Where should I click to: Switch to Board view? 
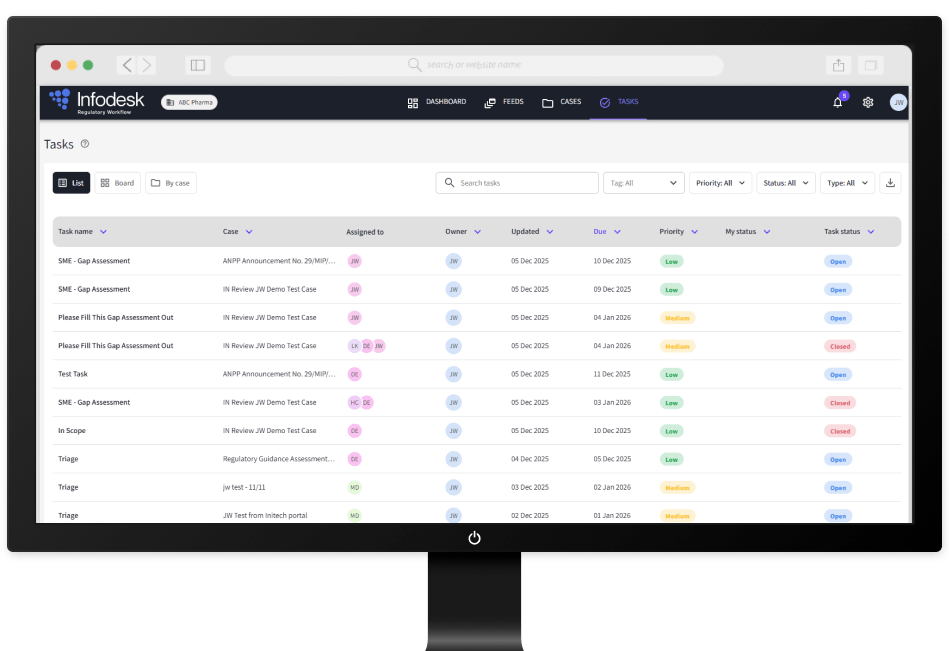[117, 183]
